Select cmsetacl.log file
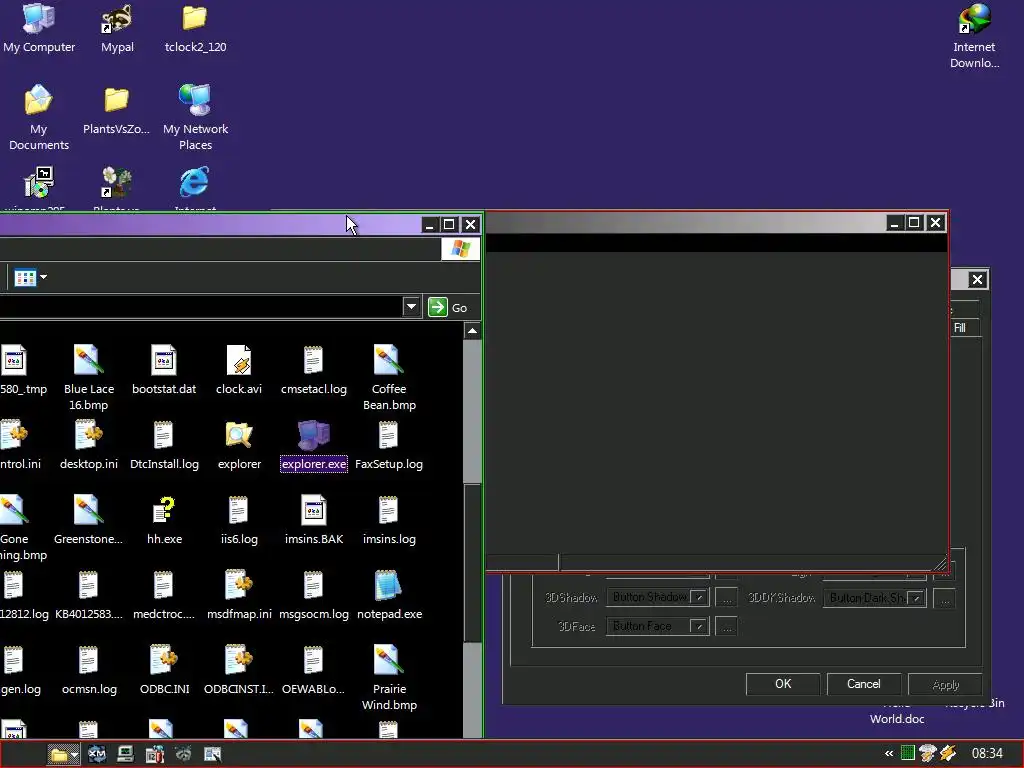 (x=313, y=370)
